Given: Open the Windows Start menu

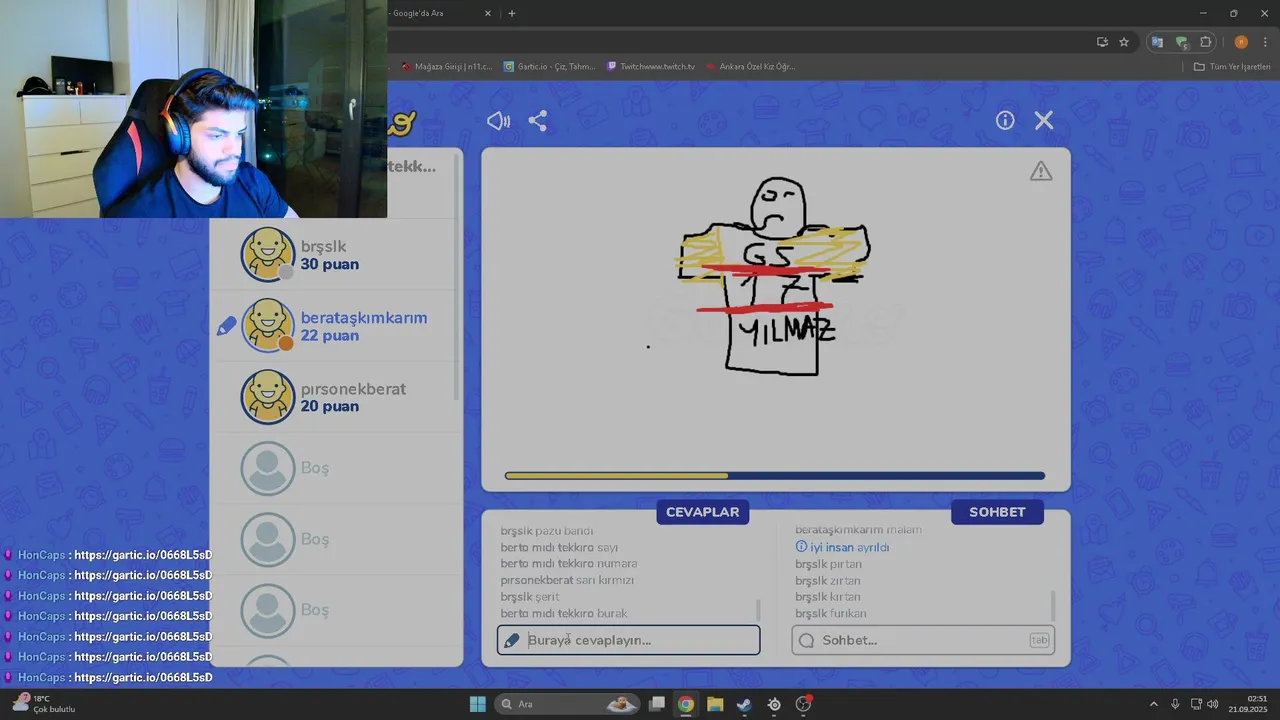Looking at the screenshot, I should click(477, 704).
